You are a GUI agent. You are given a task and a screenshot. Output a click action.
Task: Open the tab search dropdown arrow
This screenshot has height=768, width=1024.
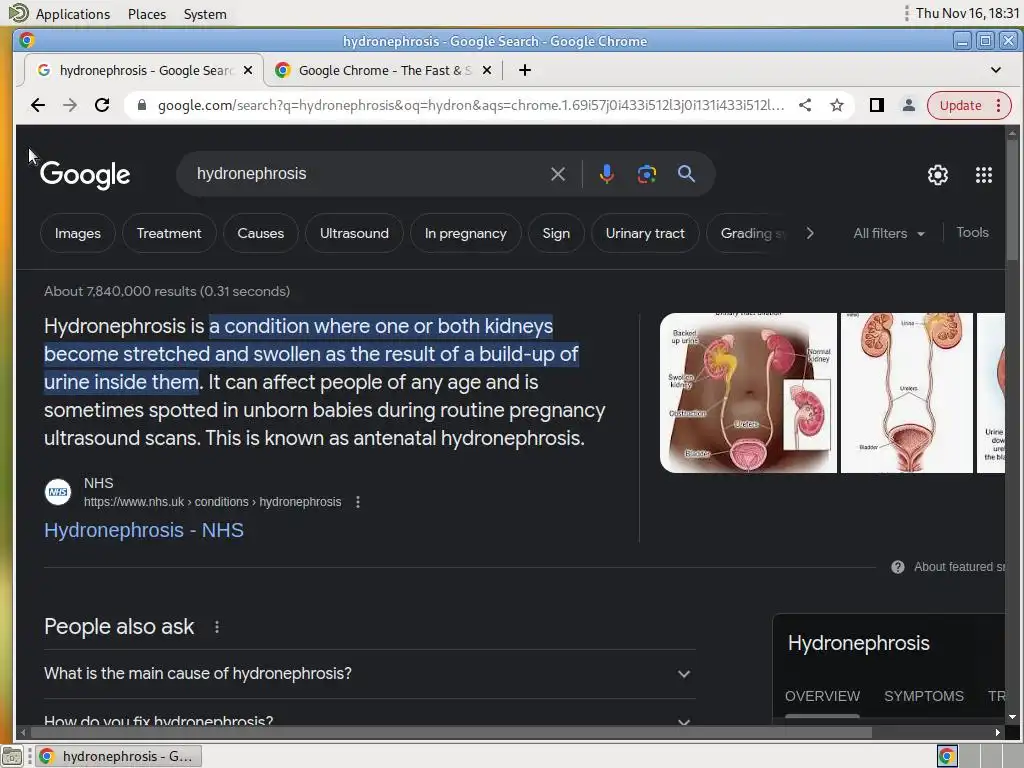pyautogui.click(x=996, y=70)
